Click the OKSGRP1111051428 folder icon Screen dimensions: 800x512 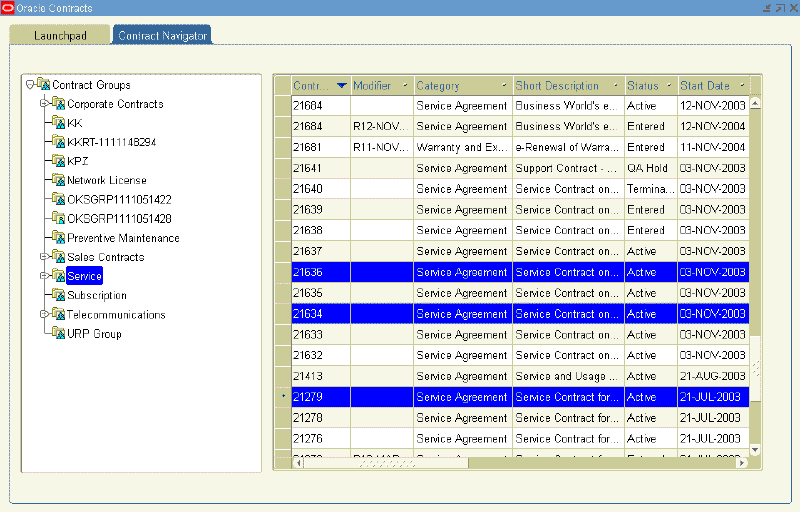pos(58,218)
